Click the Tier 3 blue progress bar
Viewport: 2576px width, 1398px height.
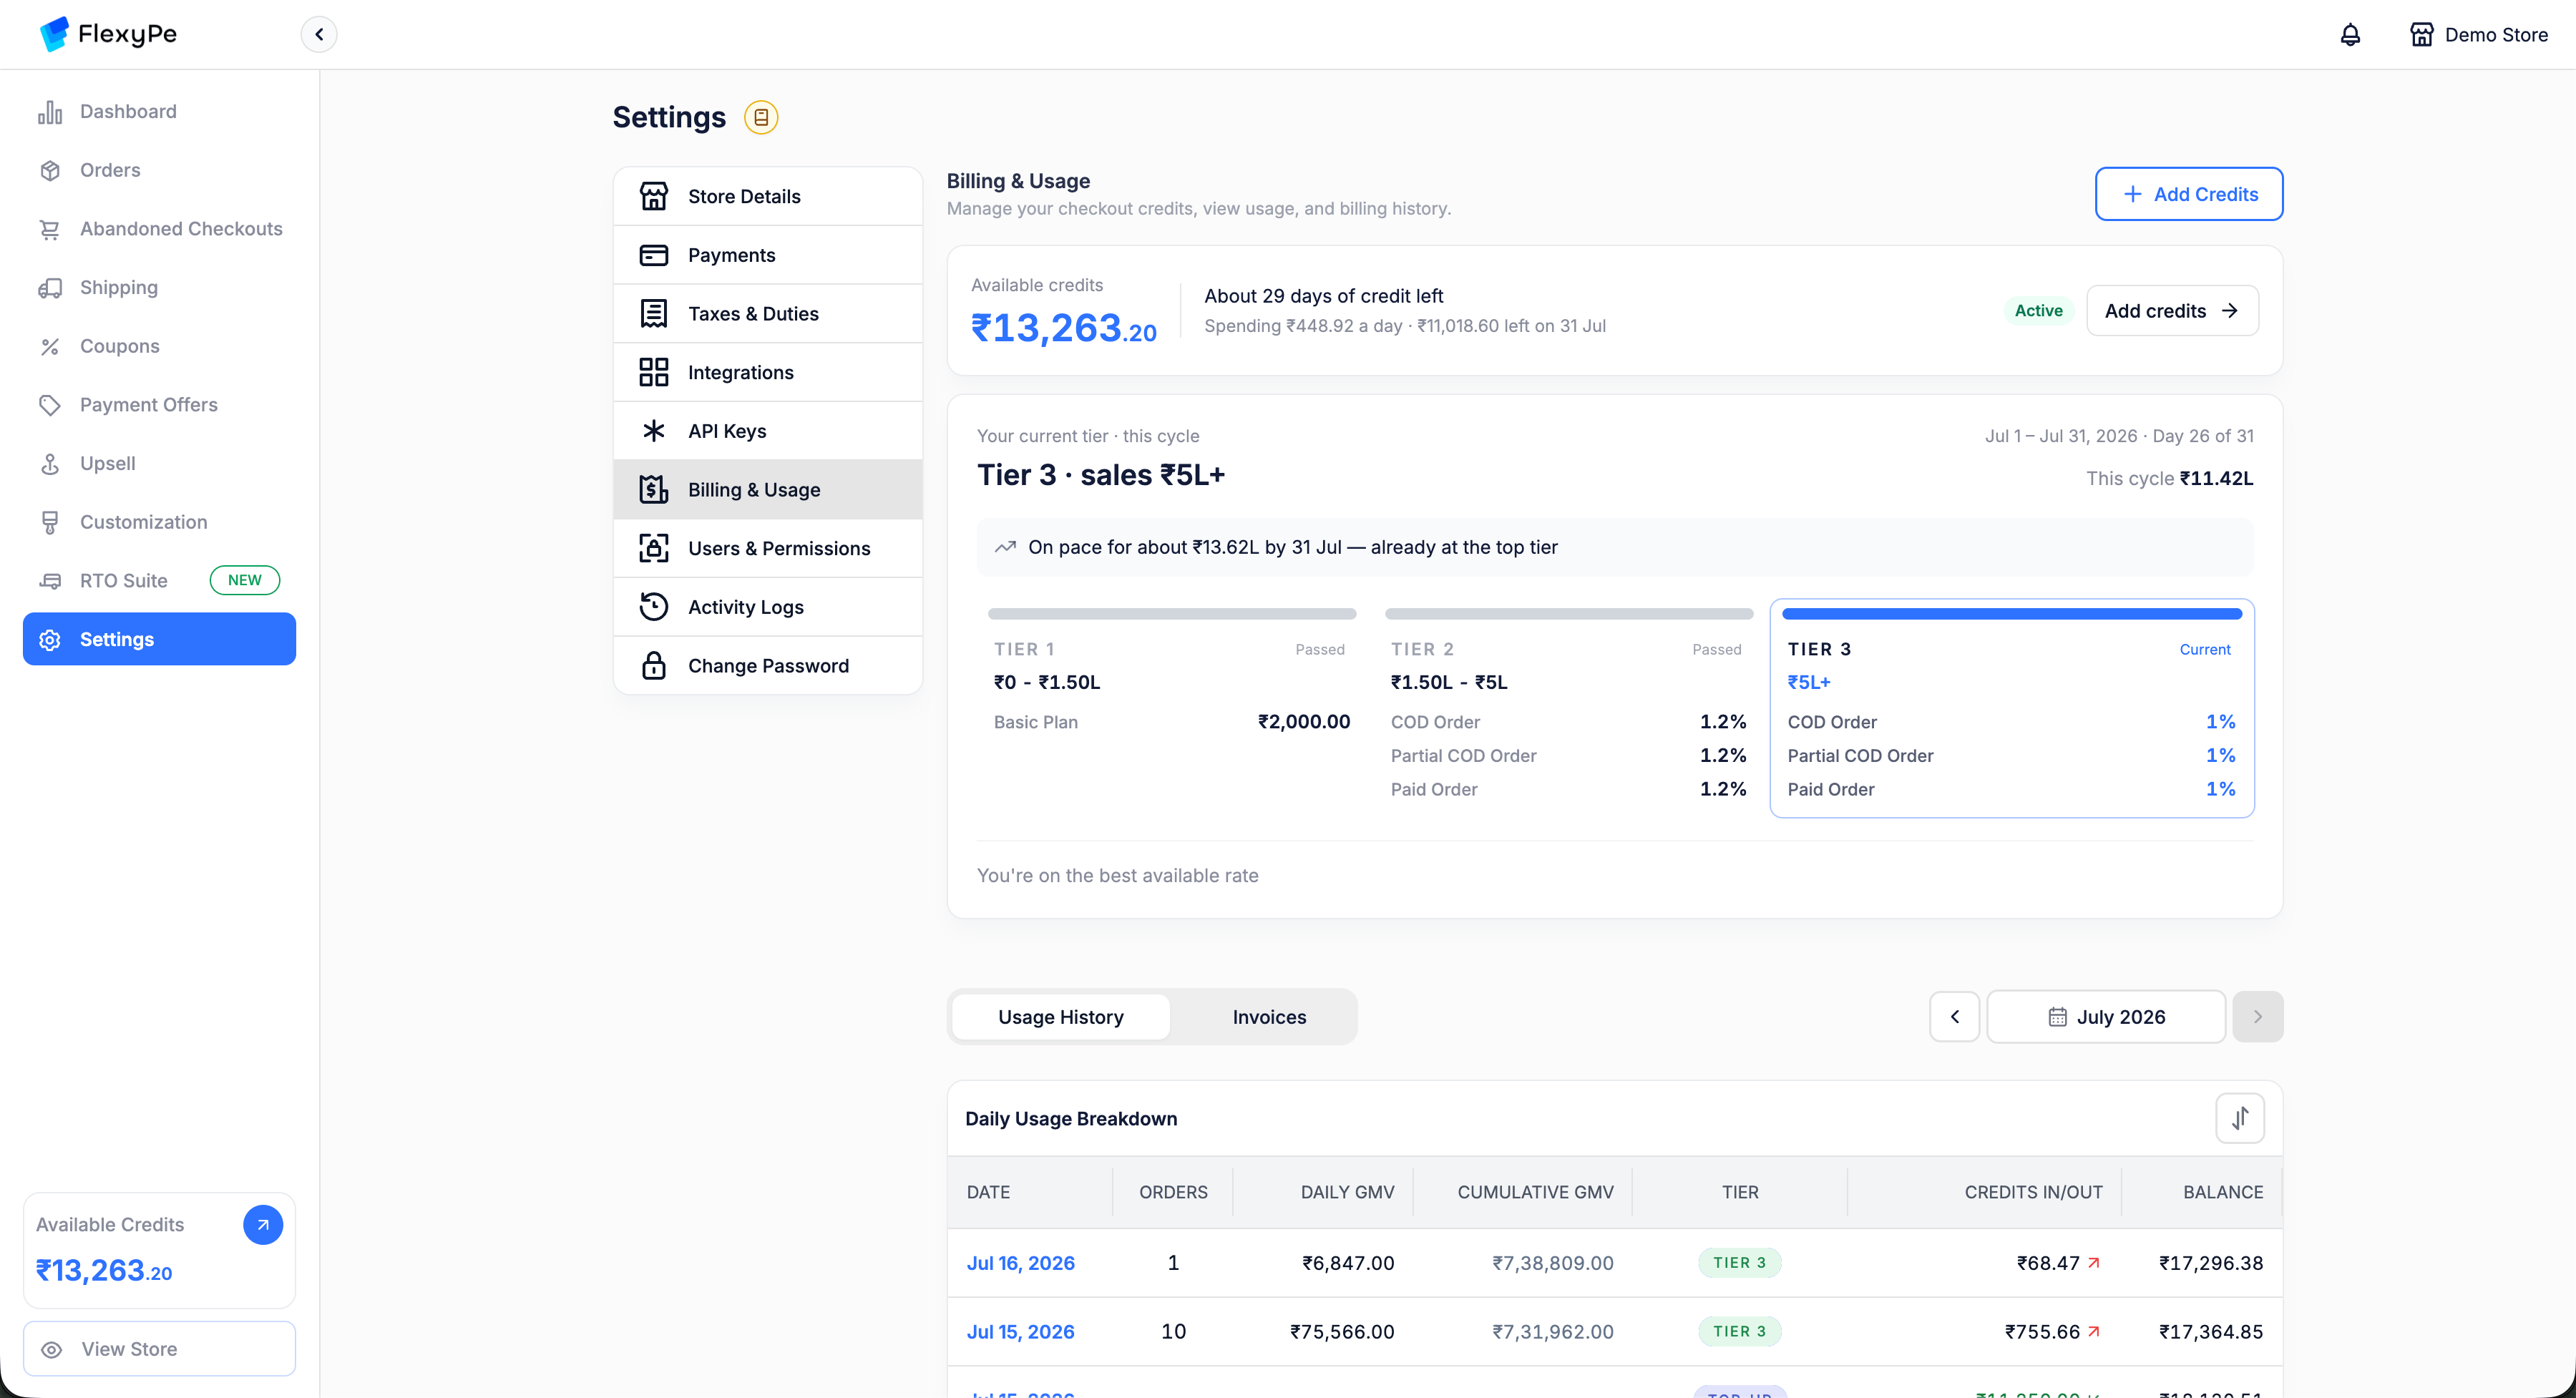click(2012, 614)
